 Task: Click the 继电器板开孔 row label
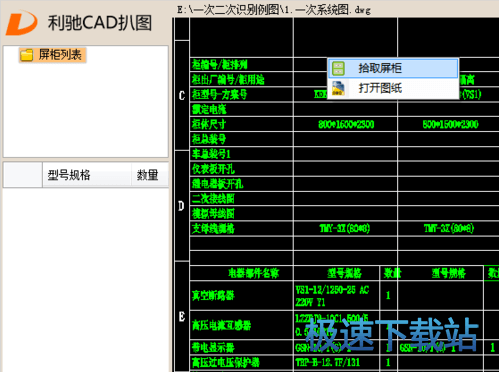[217, 184]
